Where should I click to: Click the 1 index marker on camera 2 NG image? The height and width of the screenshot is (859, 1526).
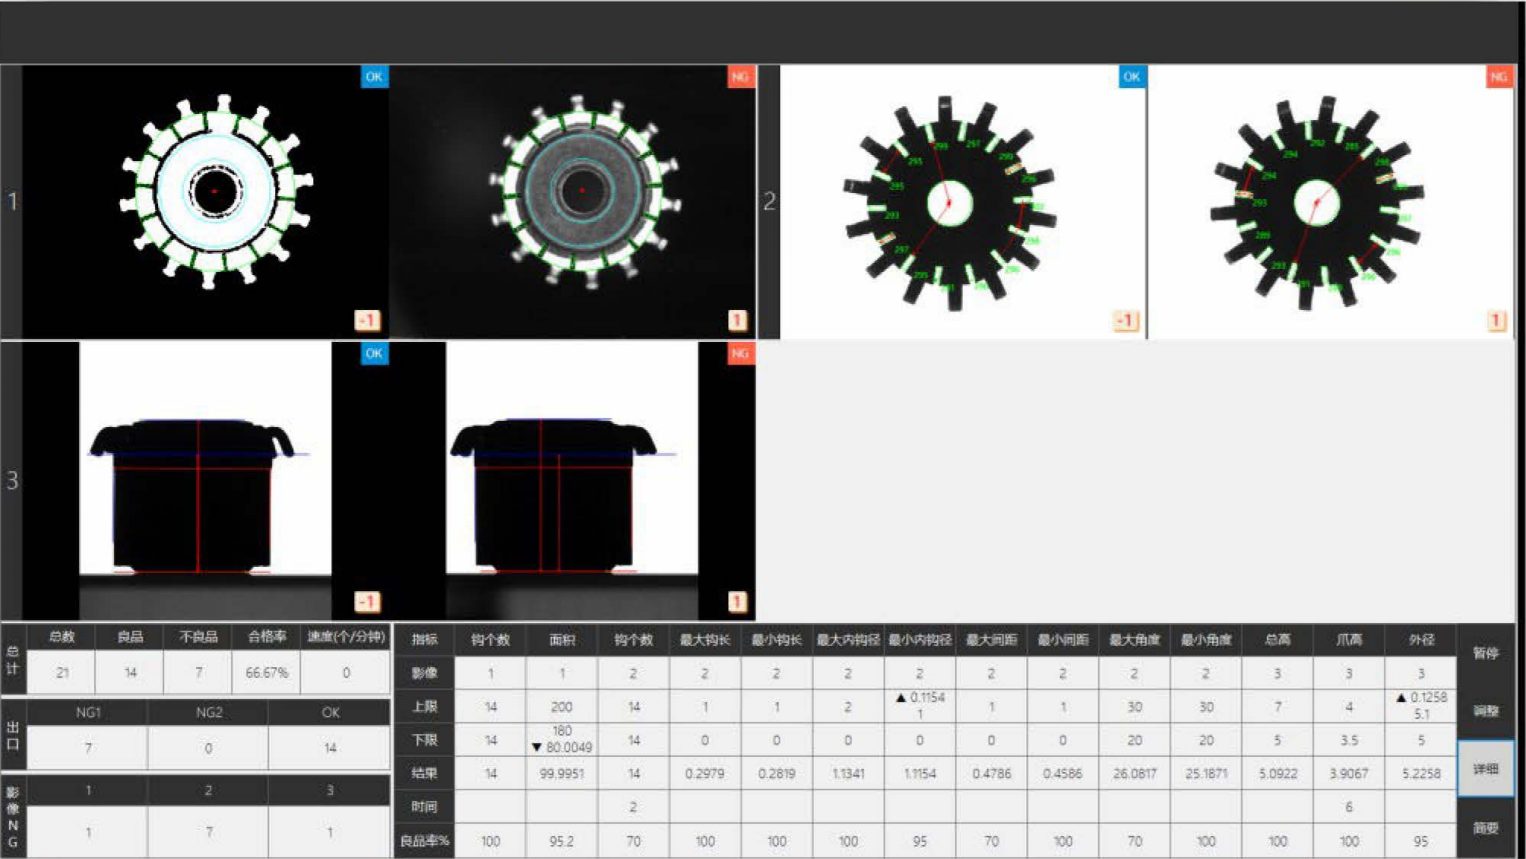click(1496, 321)
